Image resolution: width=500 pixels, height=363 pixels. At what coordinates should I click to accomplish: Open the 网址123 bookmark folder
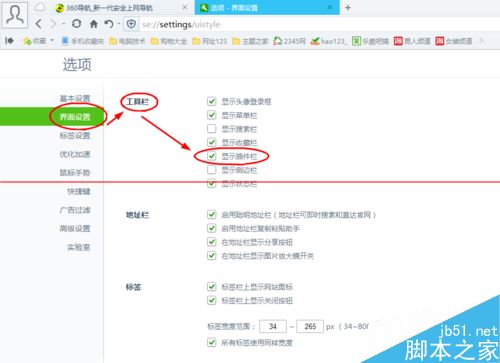click(210, 41)
